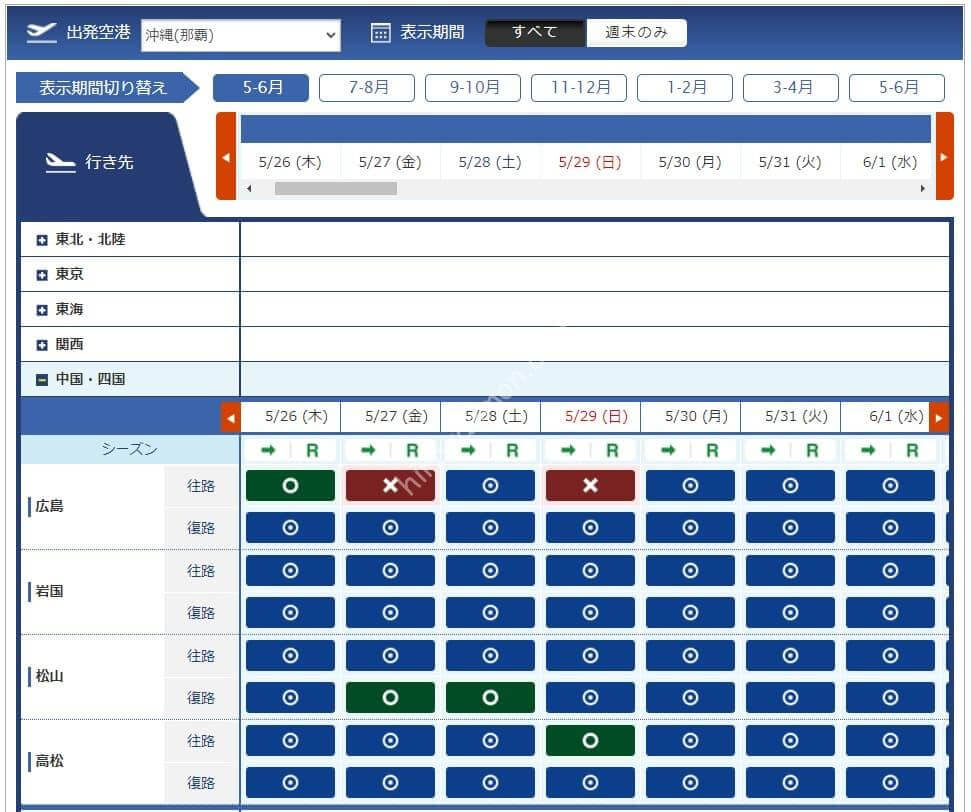
Task: Select 広島 復路 on 5/26
Action: (x=290, y=528)
